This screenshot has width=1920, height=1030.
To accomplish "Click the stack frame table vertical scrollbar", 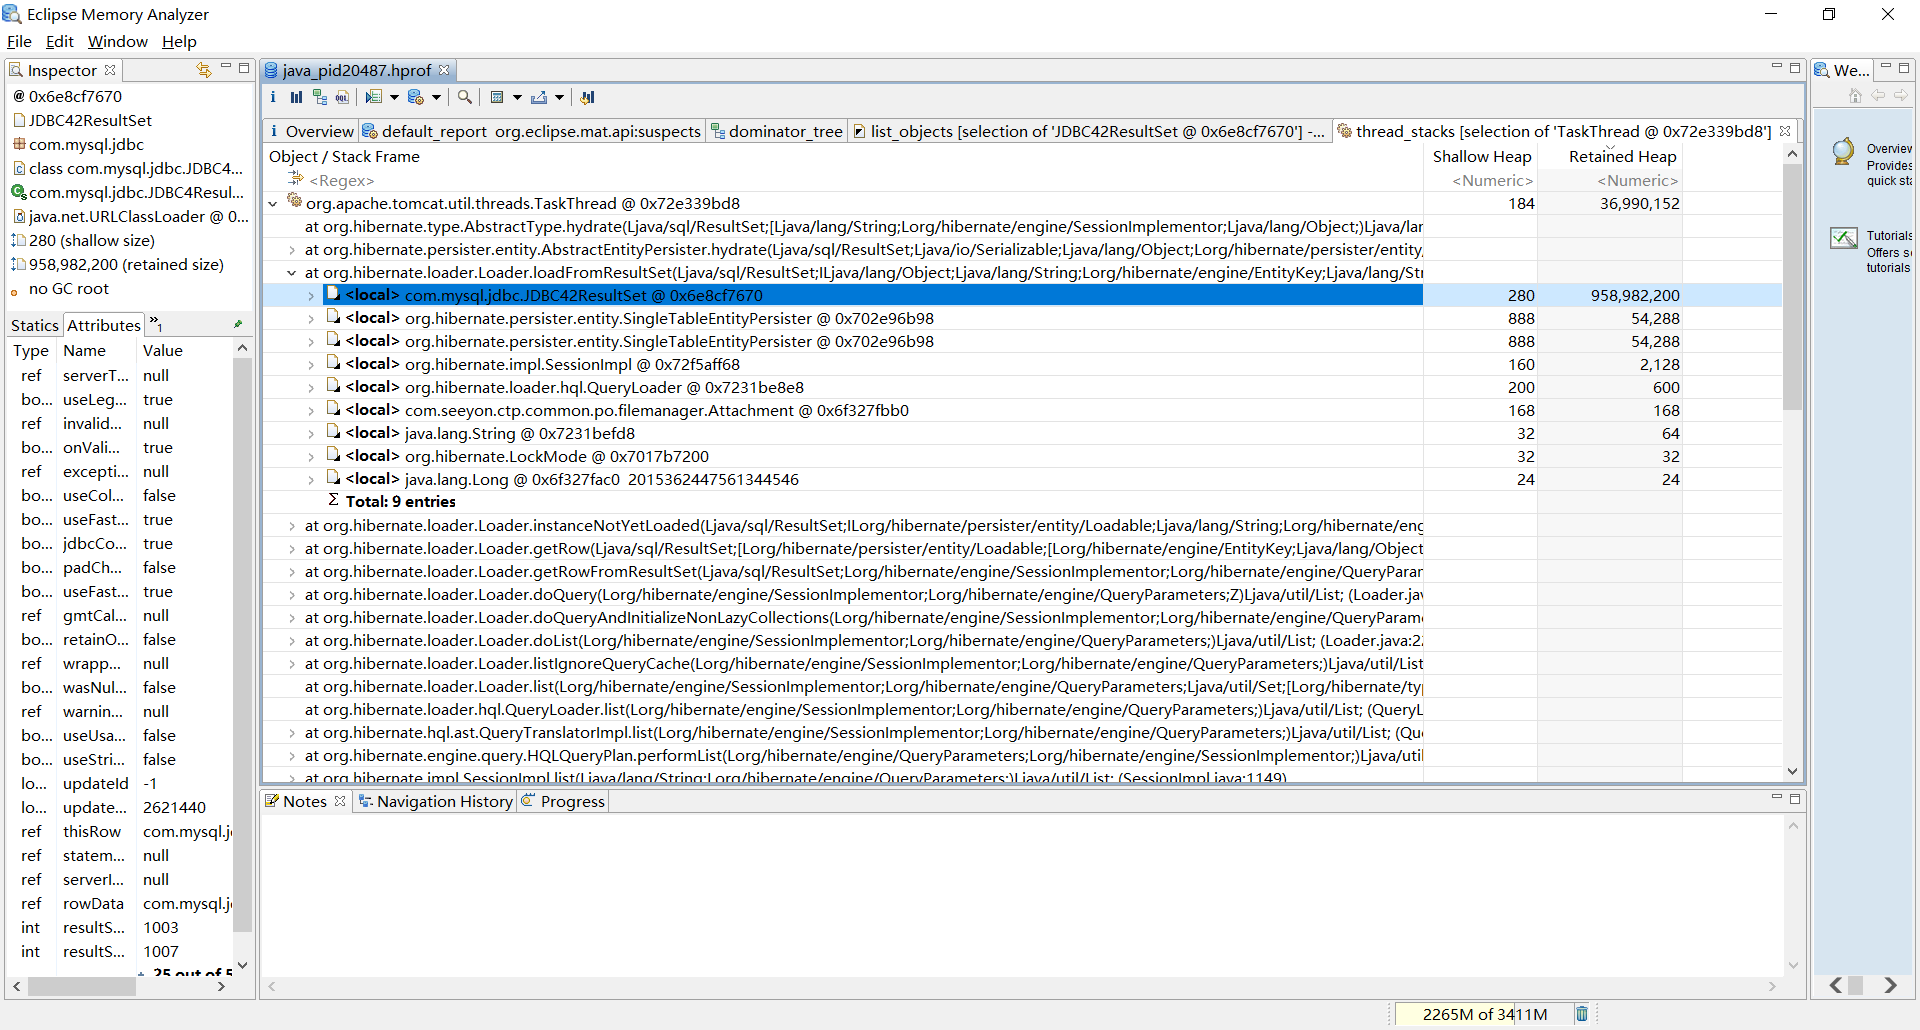I will 1792,287.
